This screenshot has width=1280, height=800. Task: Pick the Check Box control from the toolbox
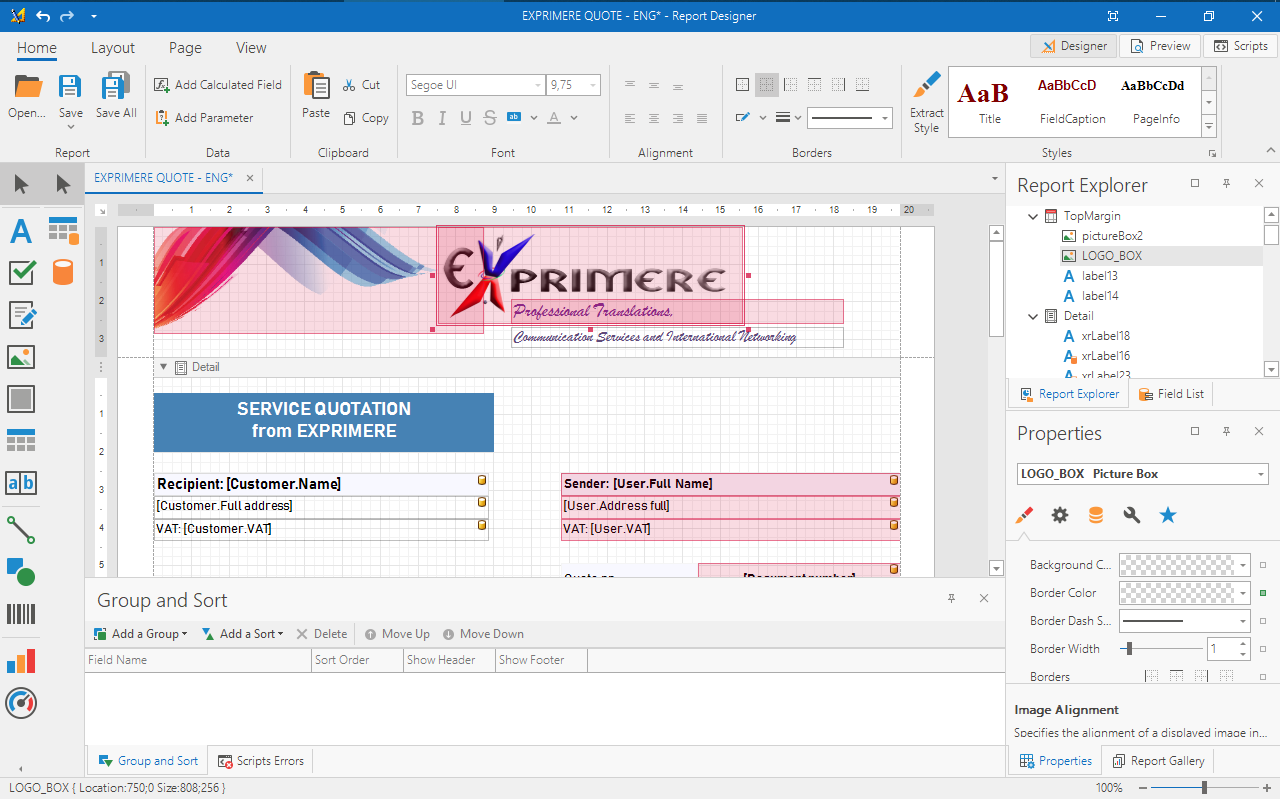21,272
